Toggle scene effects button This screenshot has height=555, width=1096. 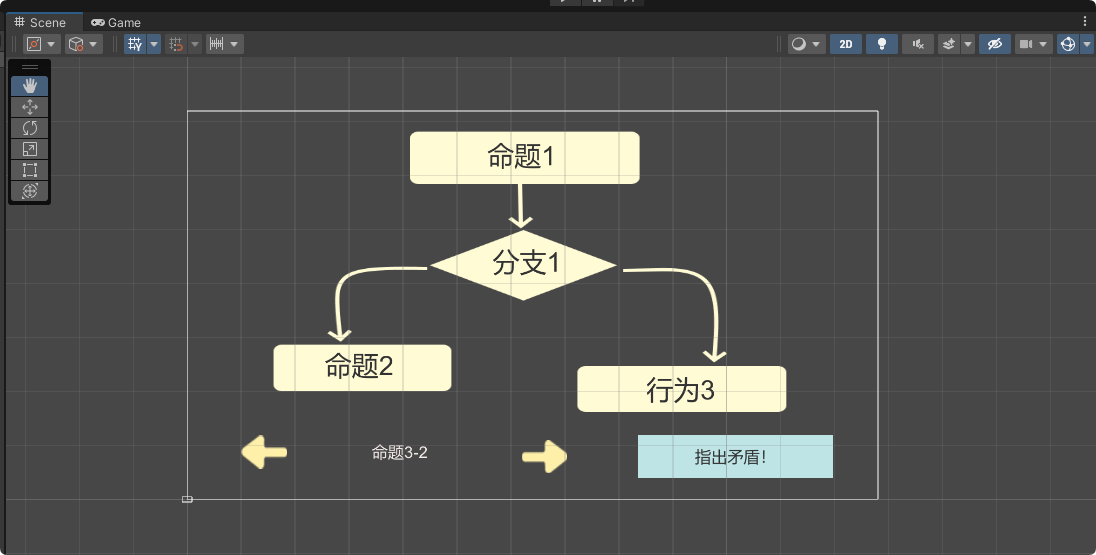pyautogui.click(x=949, y=44)
